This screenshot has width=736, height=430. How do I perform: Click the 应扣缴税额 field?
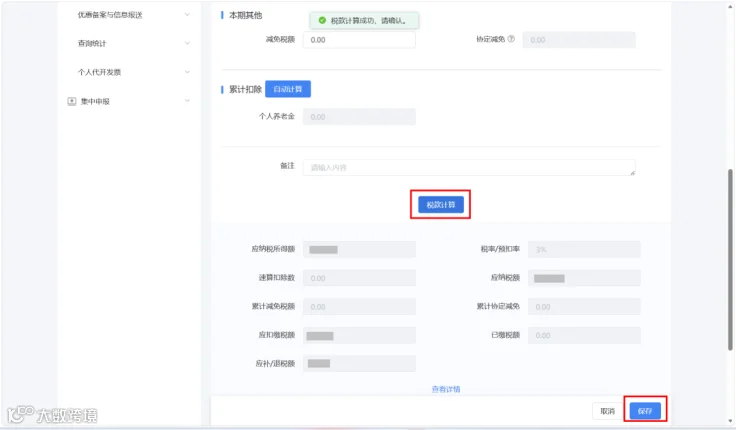click(359, 335)
